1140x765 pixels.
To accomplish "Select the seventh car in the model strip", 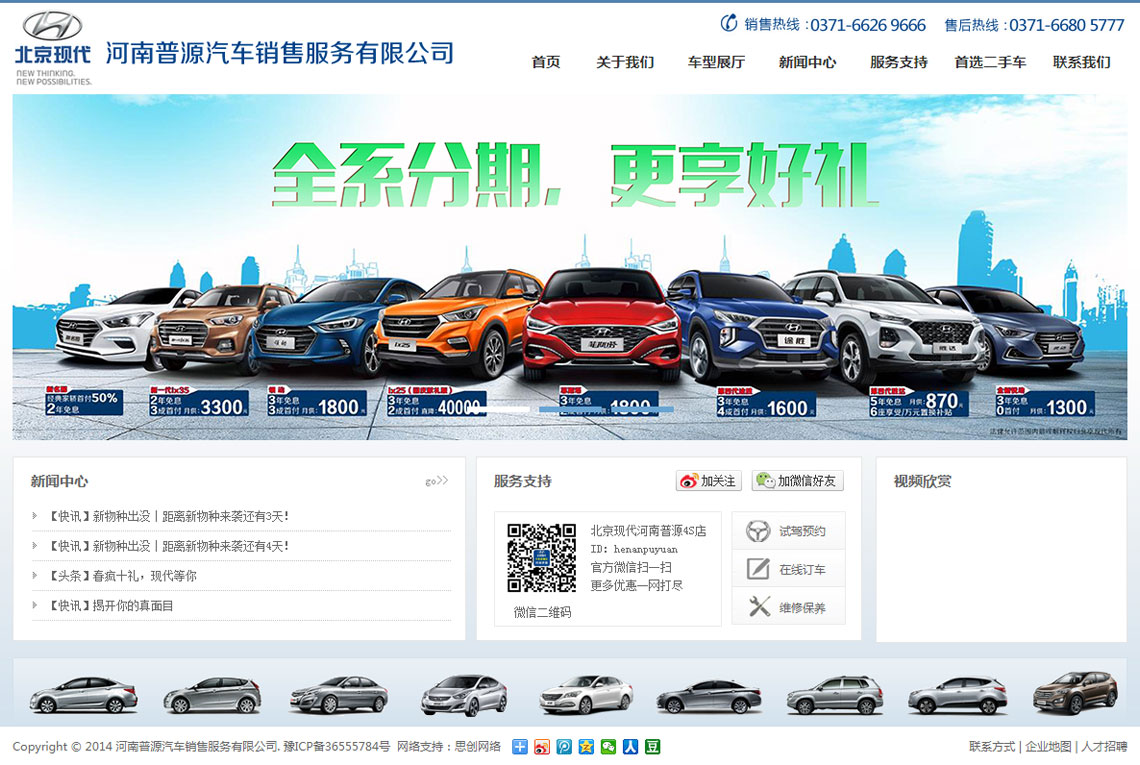I will pyautogui.click(x=835, y=694).
